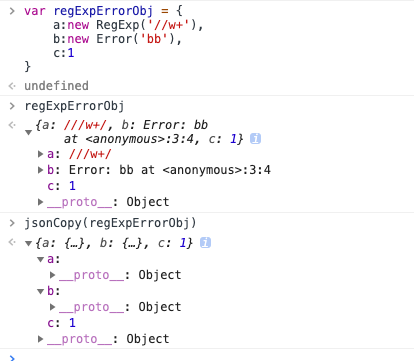Collapse the jsonCopy result object
This screenshot has width=414, height=361.
pos(29,243)
